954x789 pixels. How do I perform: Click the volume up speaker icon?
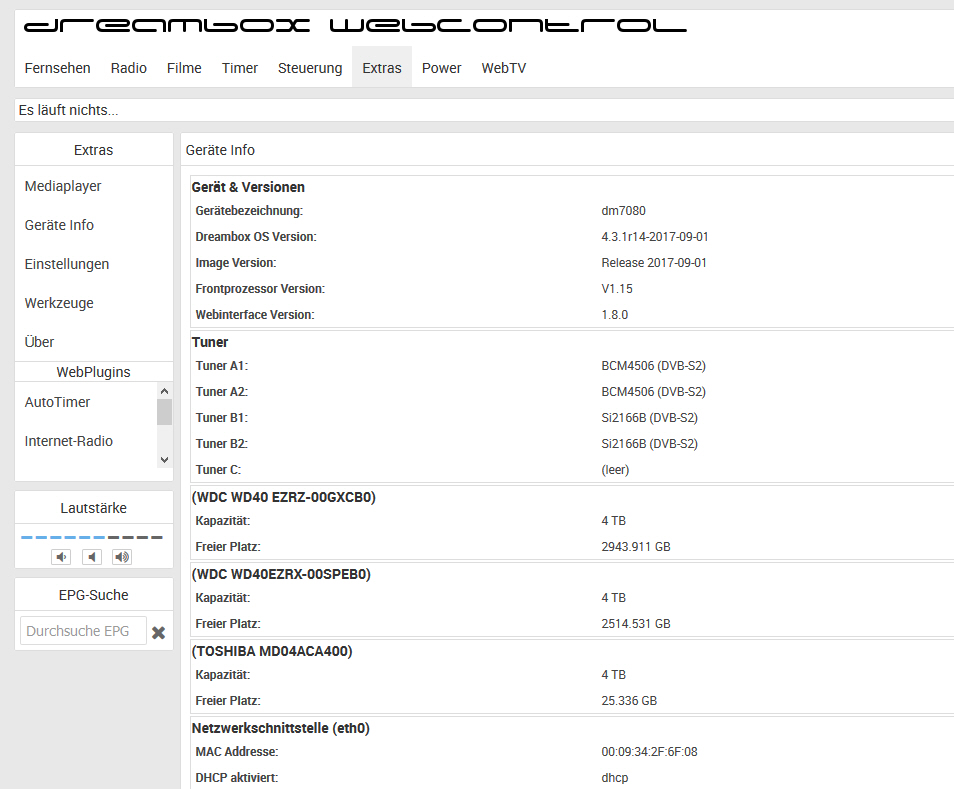122,557
